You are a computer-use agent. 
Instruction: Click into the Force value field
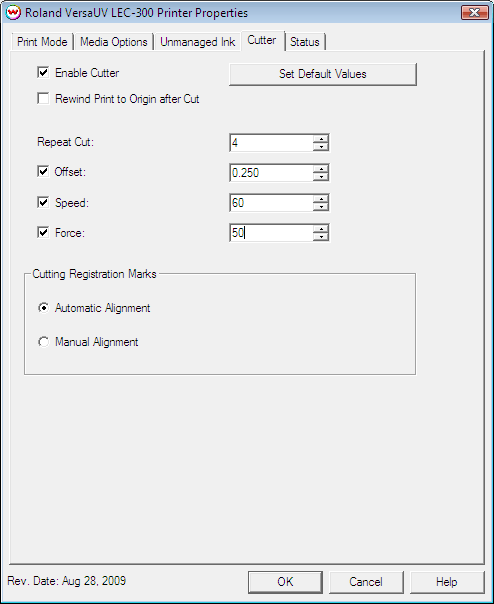[272, 233]
